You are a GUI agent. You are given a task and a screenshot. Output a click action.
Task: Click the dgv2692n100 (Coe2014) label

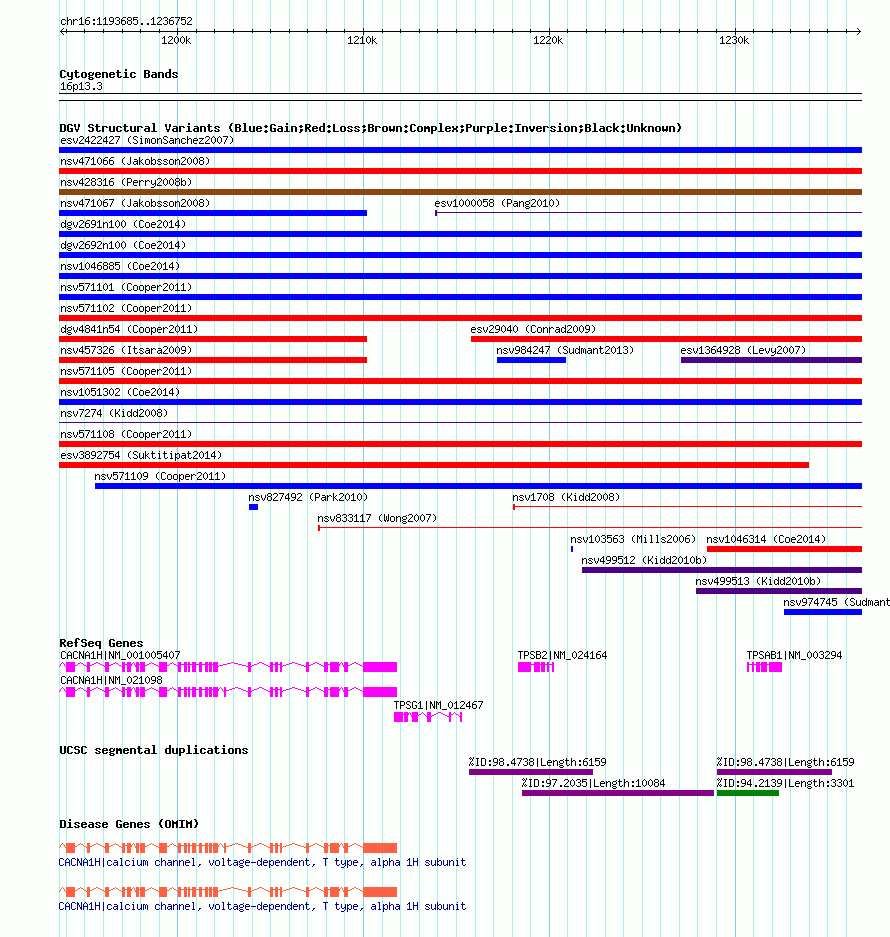click(x=123, y=245)
